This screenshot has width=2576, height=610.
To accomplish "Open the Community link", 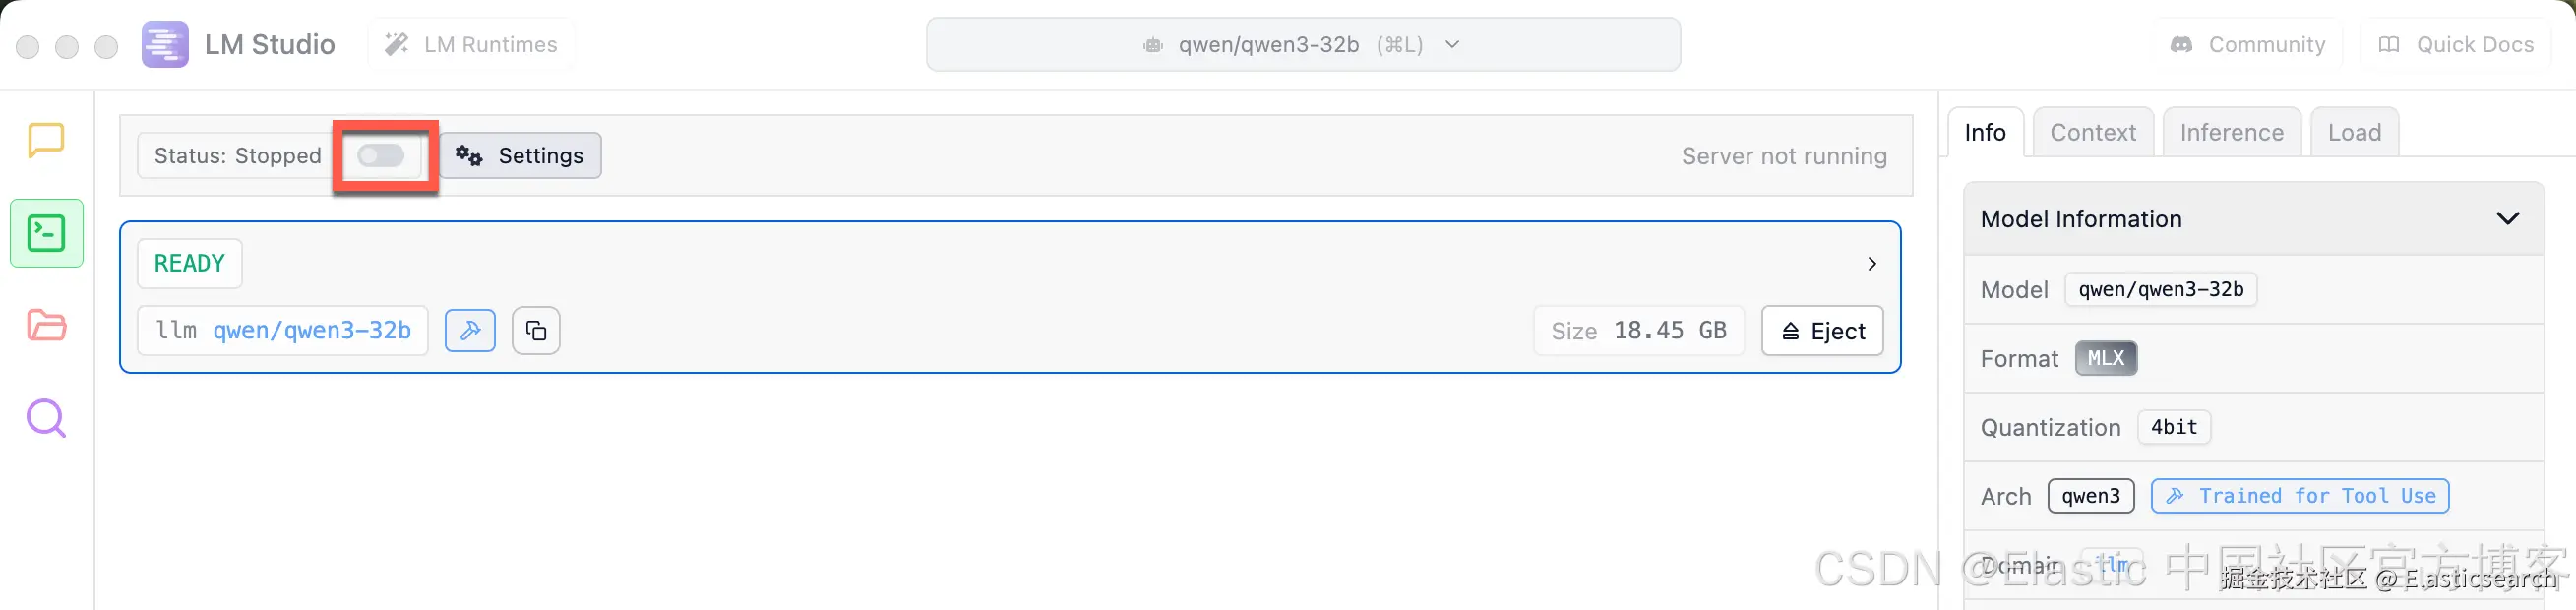I will click(2248, 44).
